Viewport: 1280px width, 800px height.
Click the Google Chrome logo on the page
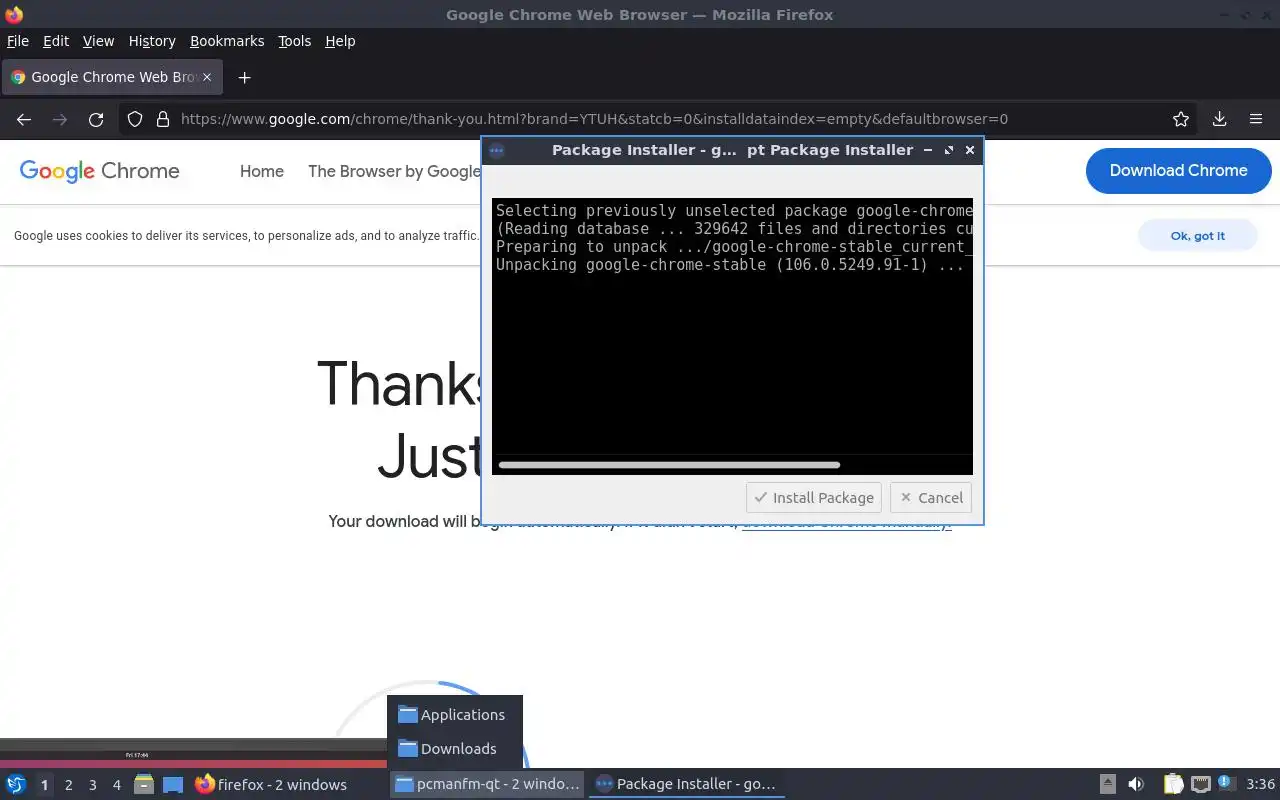pos(100,171)
